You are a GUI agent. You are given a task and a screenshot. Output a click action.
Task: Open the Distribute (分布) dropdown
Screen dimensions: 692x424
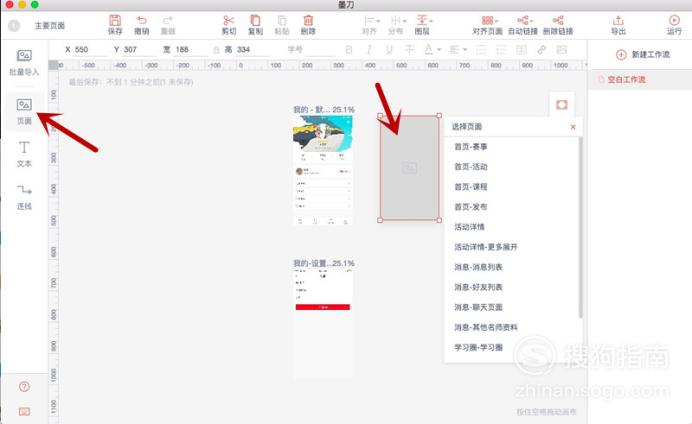(x=396, y=25)
